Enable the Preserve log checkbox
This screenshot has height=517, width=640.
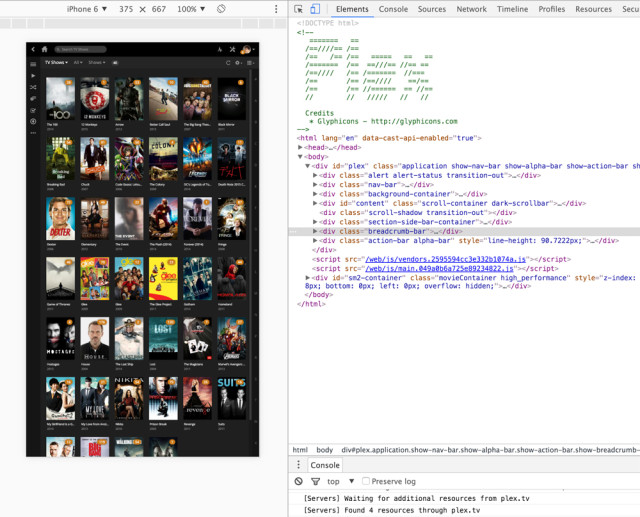[366, 481]
